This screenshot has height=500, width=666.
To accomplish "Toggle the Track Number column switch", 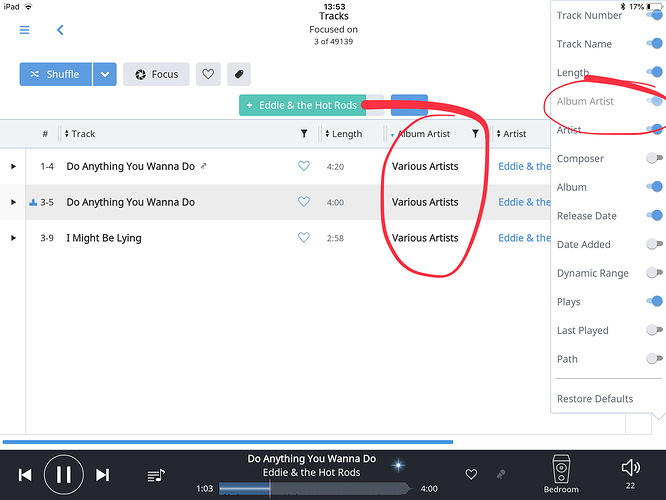I will [x=655, y=15].
